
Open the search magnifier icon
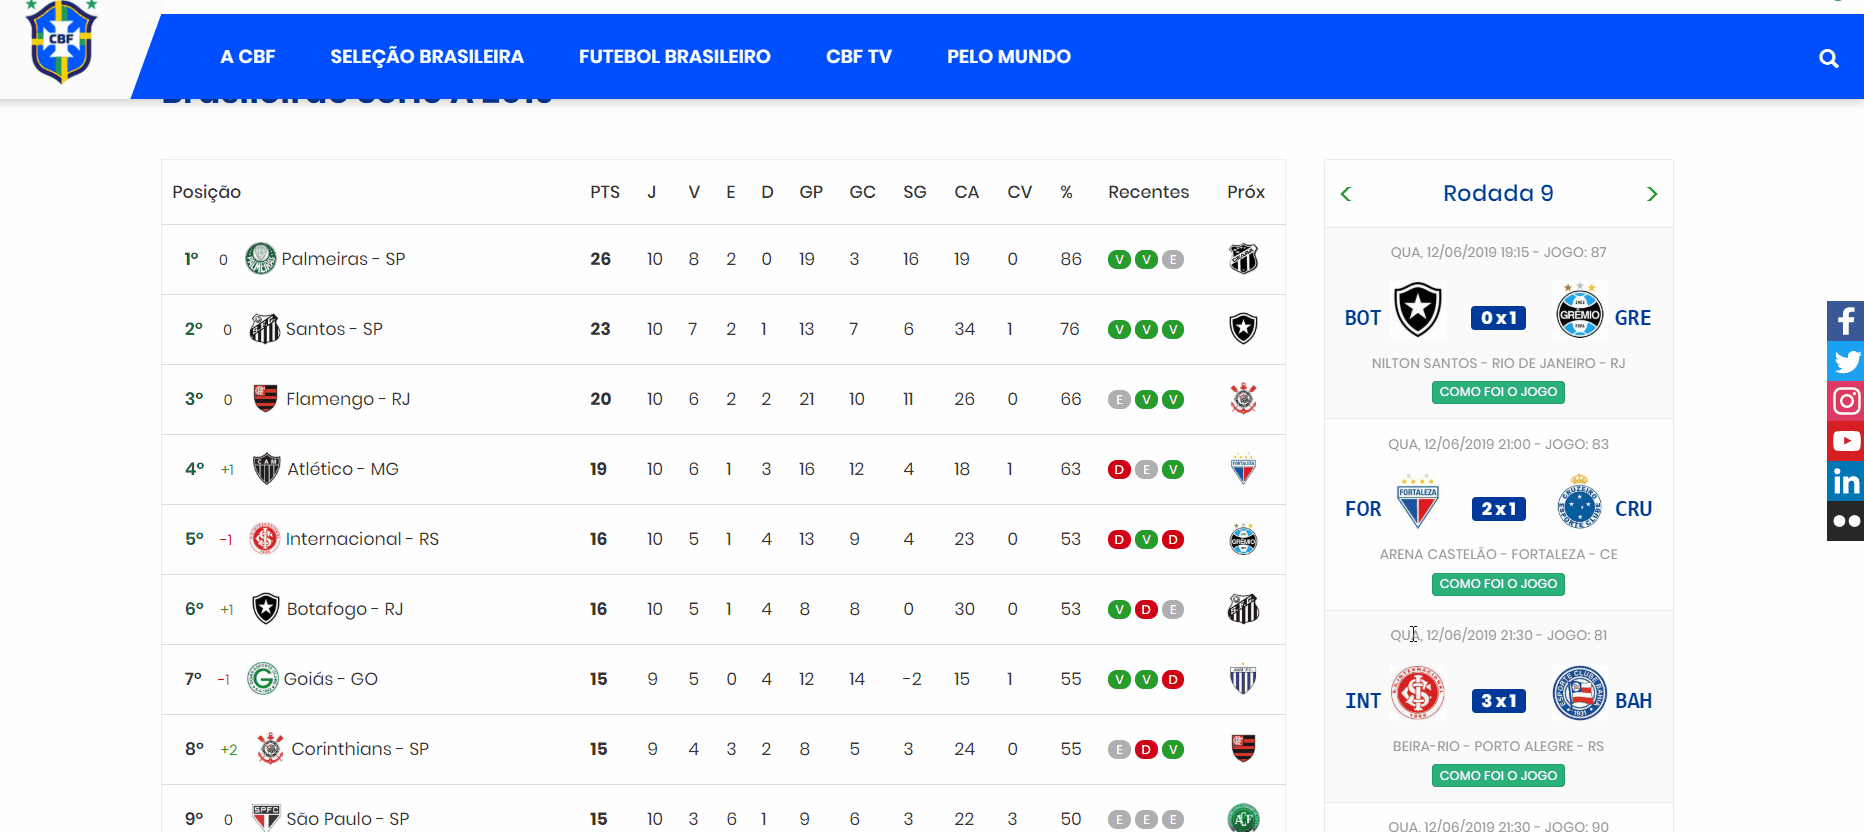pyautogui.click(x=1828, y=58)
